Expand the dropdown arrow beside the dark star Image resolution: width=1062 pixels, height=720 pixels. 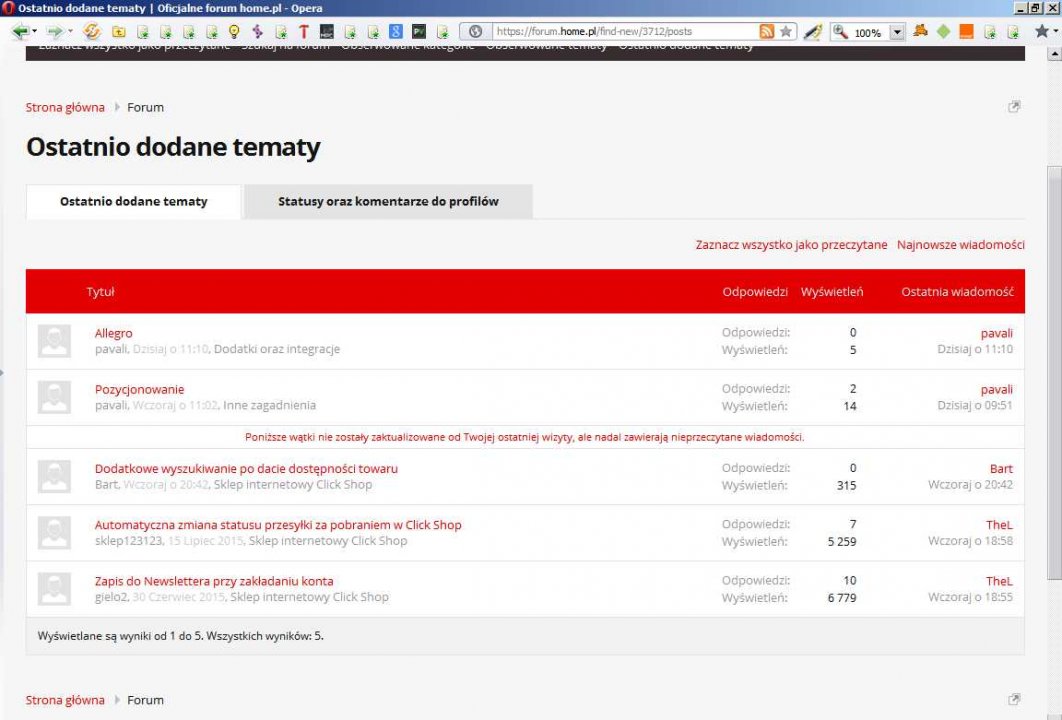pyautogui.click(x=1055, y=31)
